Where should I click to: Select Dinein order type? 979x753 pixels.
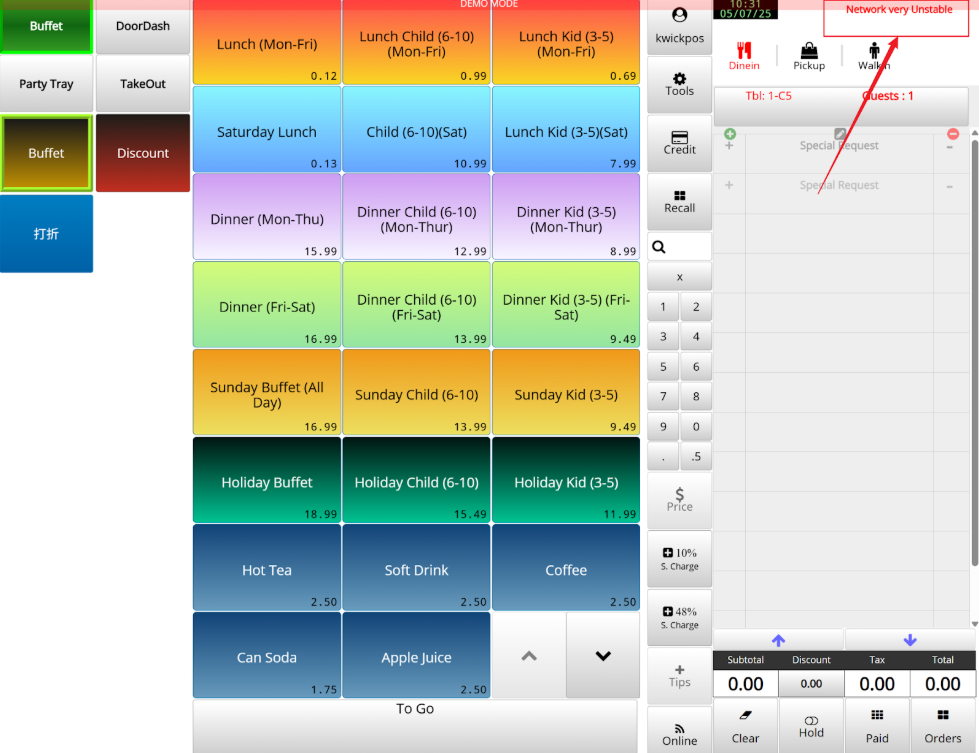[744, 56]
